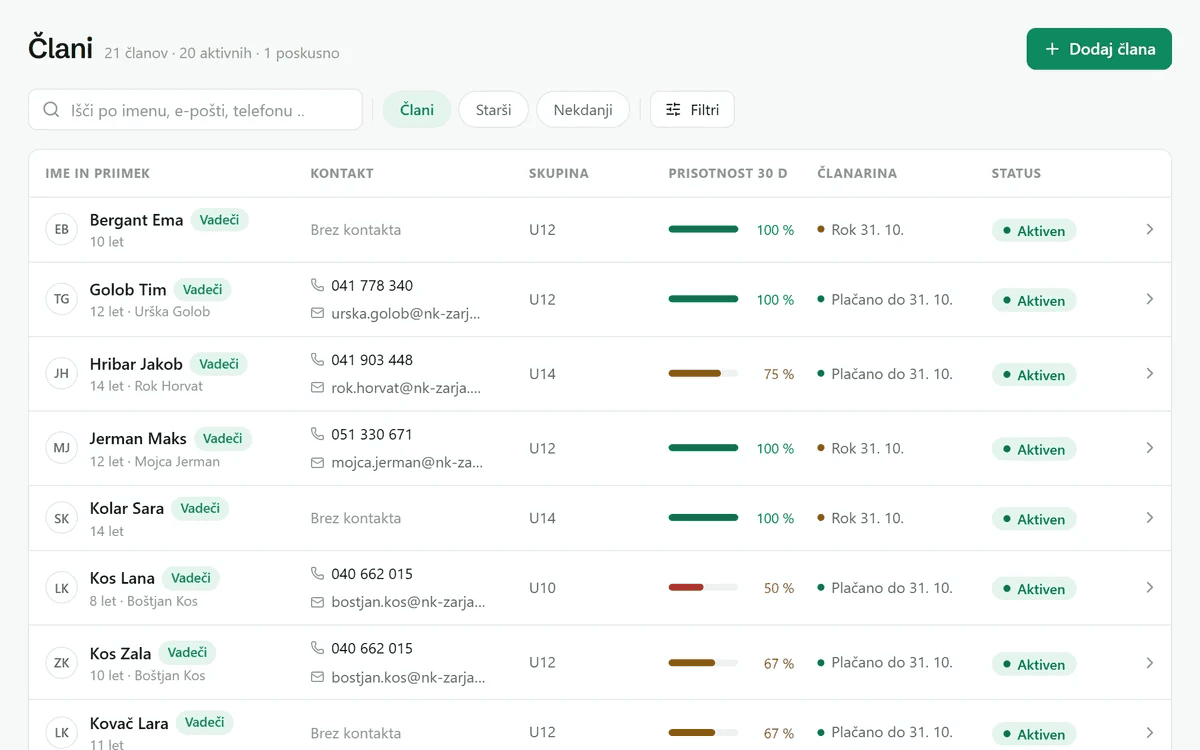Click the ČLANARINA column header

pyautogui.click(x=857, y=173)
